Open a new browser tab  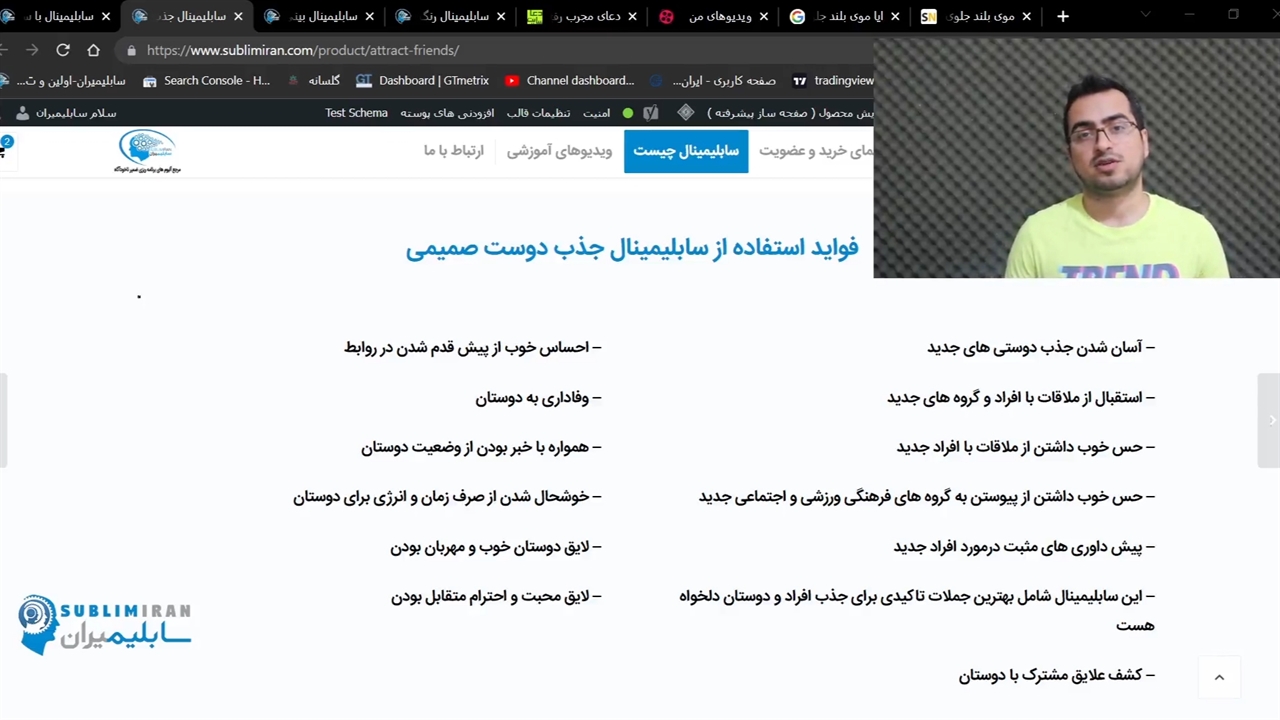click(1063, 16)
